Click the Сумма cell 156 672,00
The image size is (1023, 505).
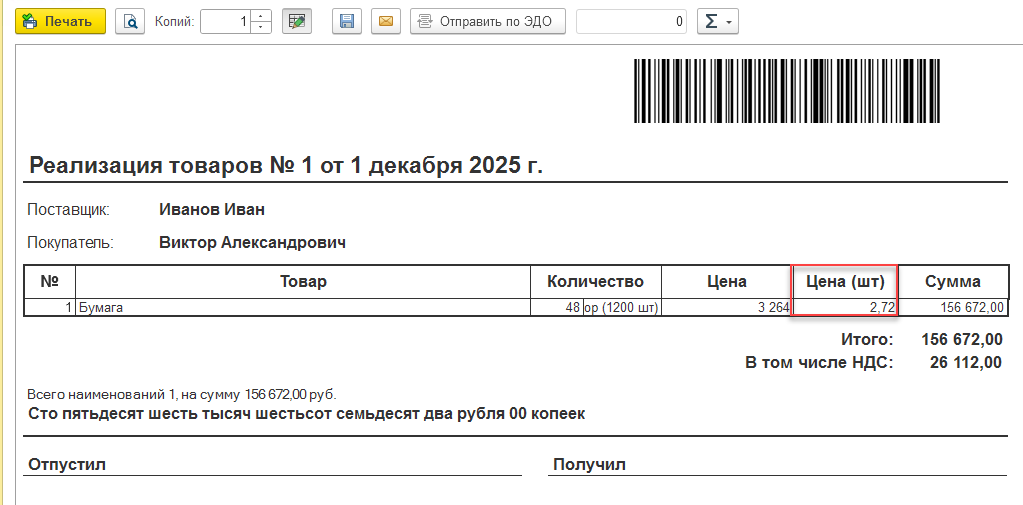[952, 308]
